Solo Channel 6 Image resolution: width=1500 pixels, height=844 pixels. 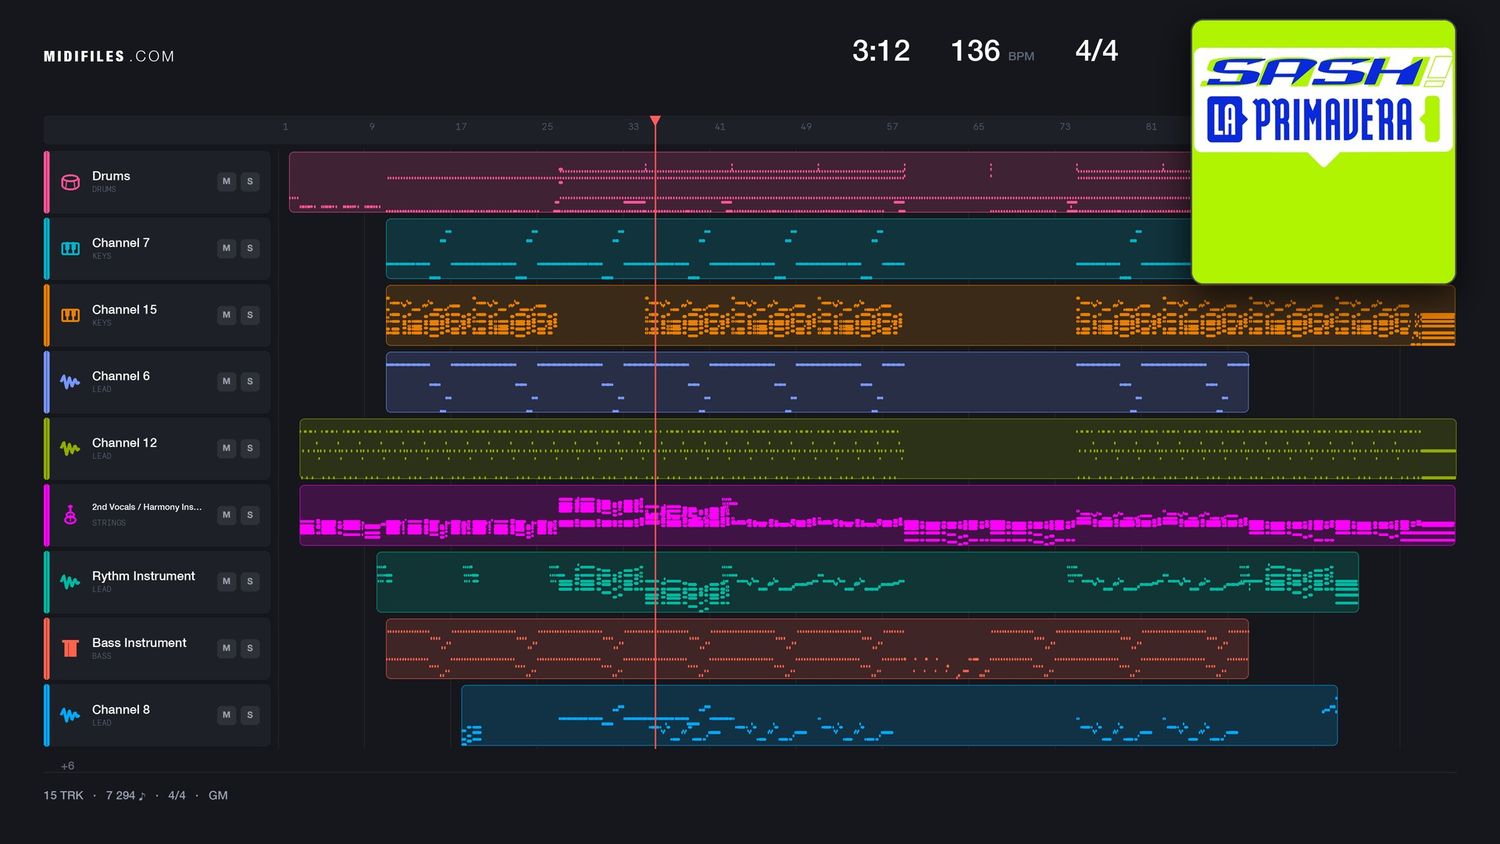point(250,381)
